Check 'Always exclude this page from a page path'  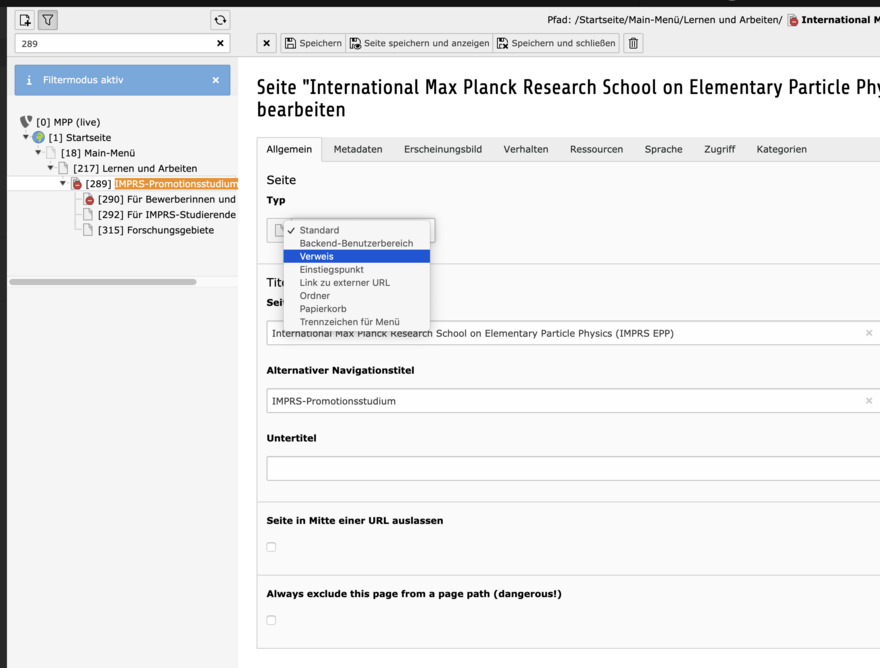click(x=272, y=620)
